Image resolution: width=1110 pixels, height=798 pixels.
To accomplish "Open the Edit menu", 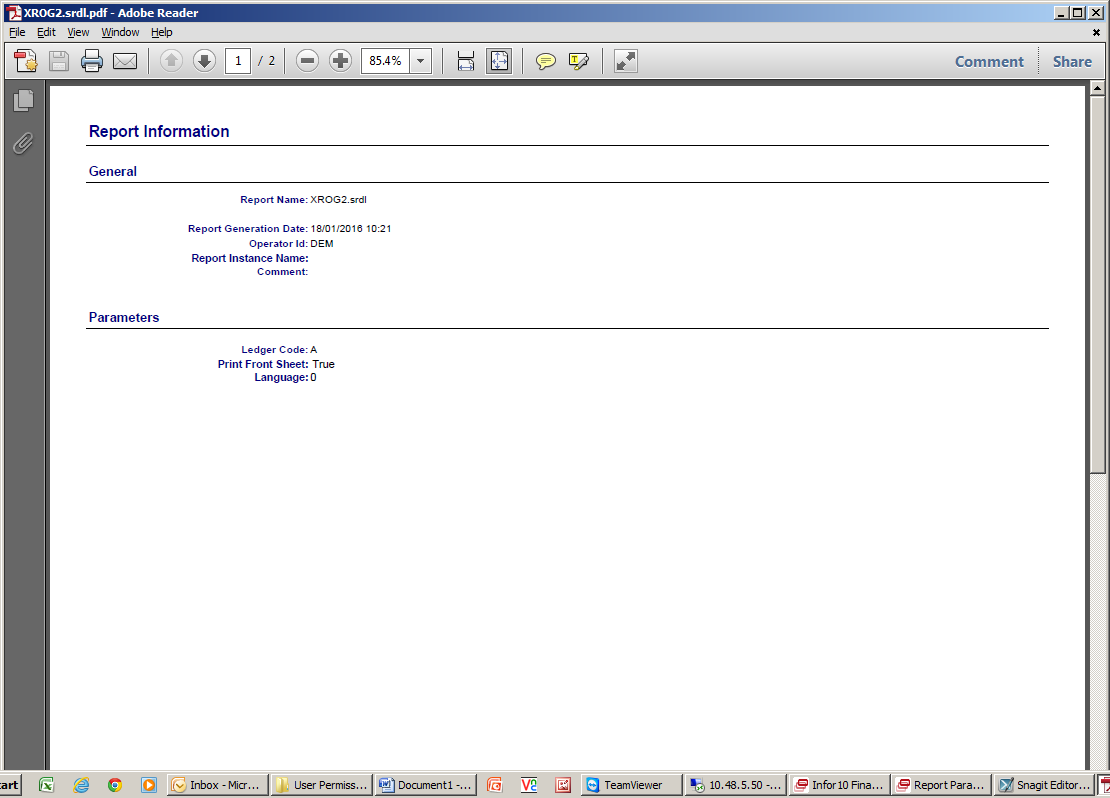I will 46,32.
